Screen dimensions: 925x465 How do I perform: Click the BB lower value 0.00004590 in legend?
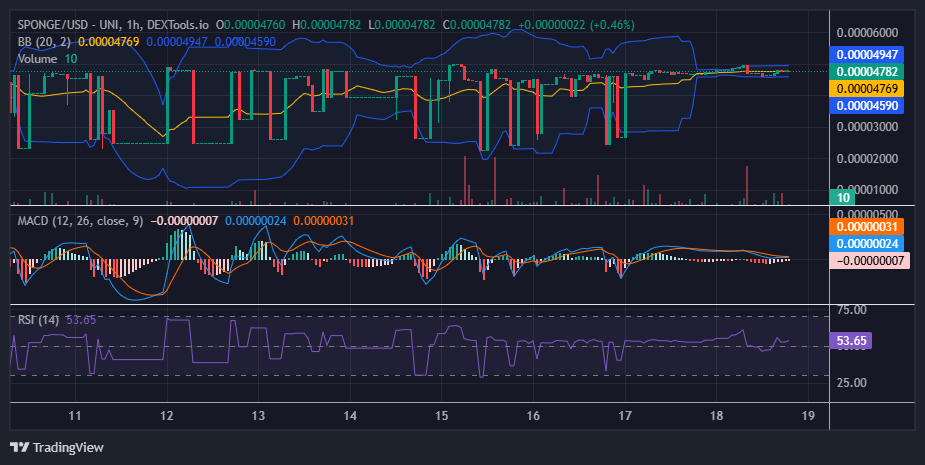245,42
